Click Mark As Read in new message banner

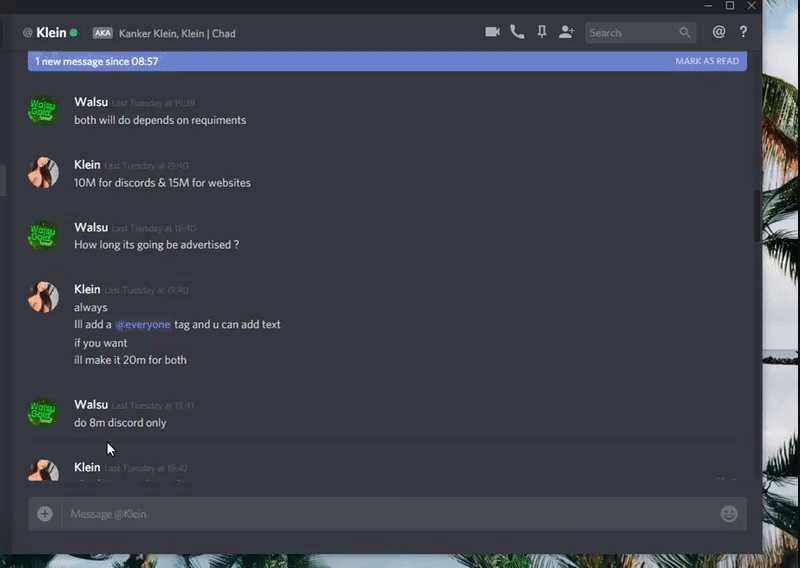(x=707, y=61)
